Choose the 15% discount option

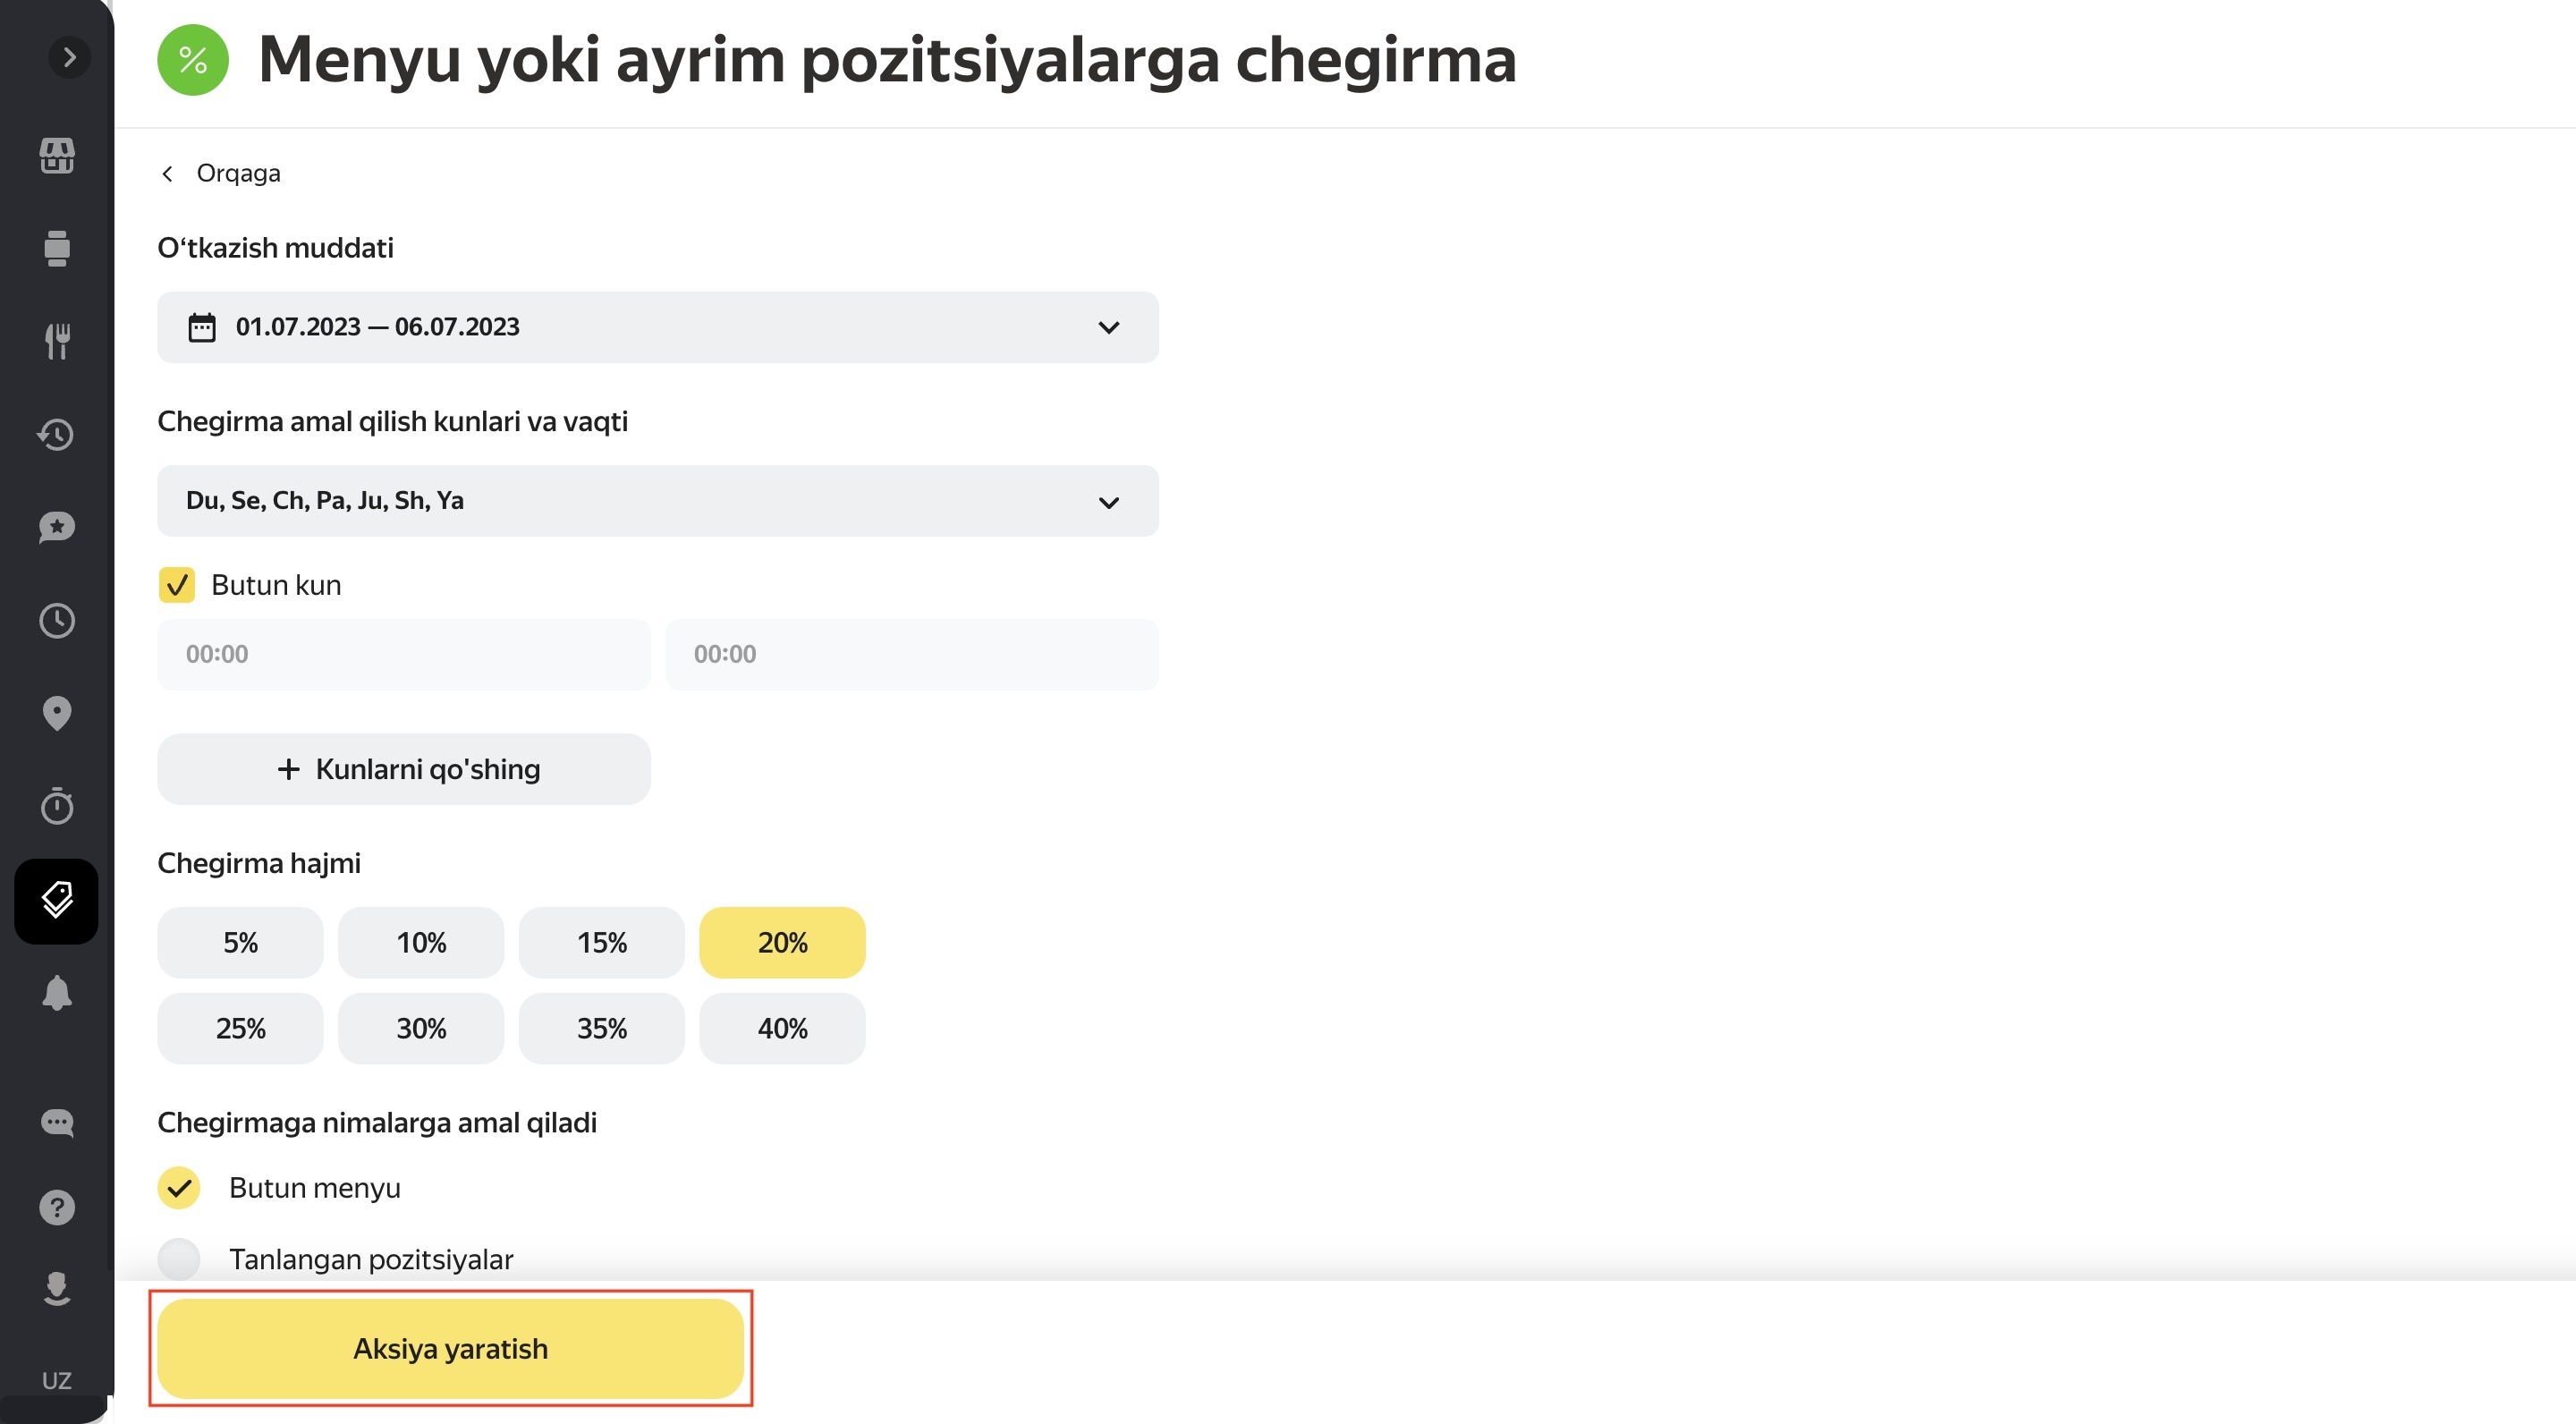602,943
